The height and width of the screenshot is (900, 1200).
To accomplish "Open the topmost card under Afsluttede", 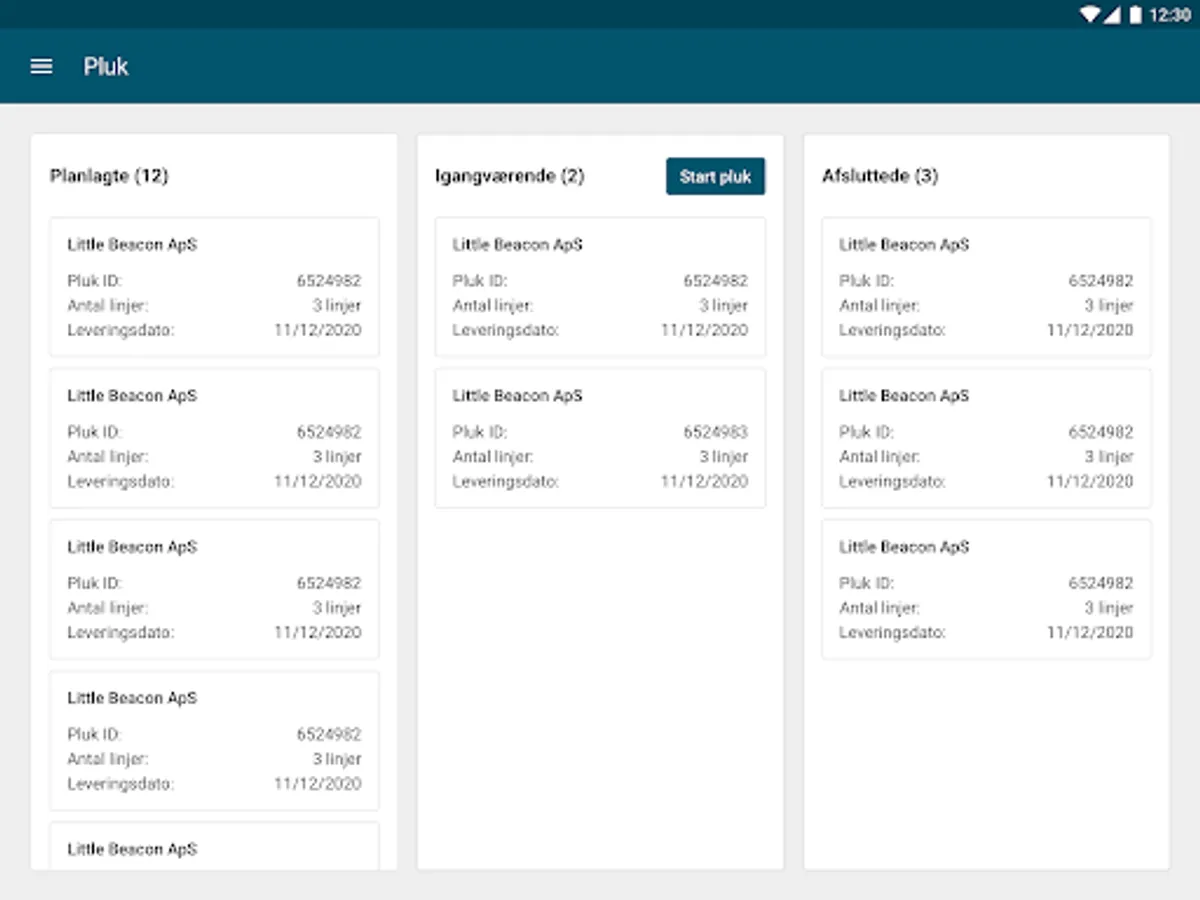I will (986, 287).
